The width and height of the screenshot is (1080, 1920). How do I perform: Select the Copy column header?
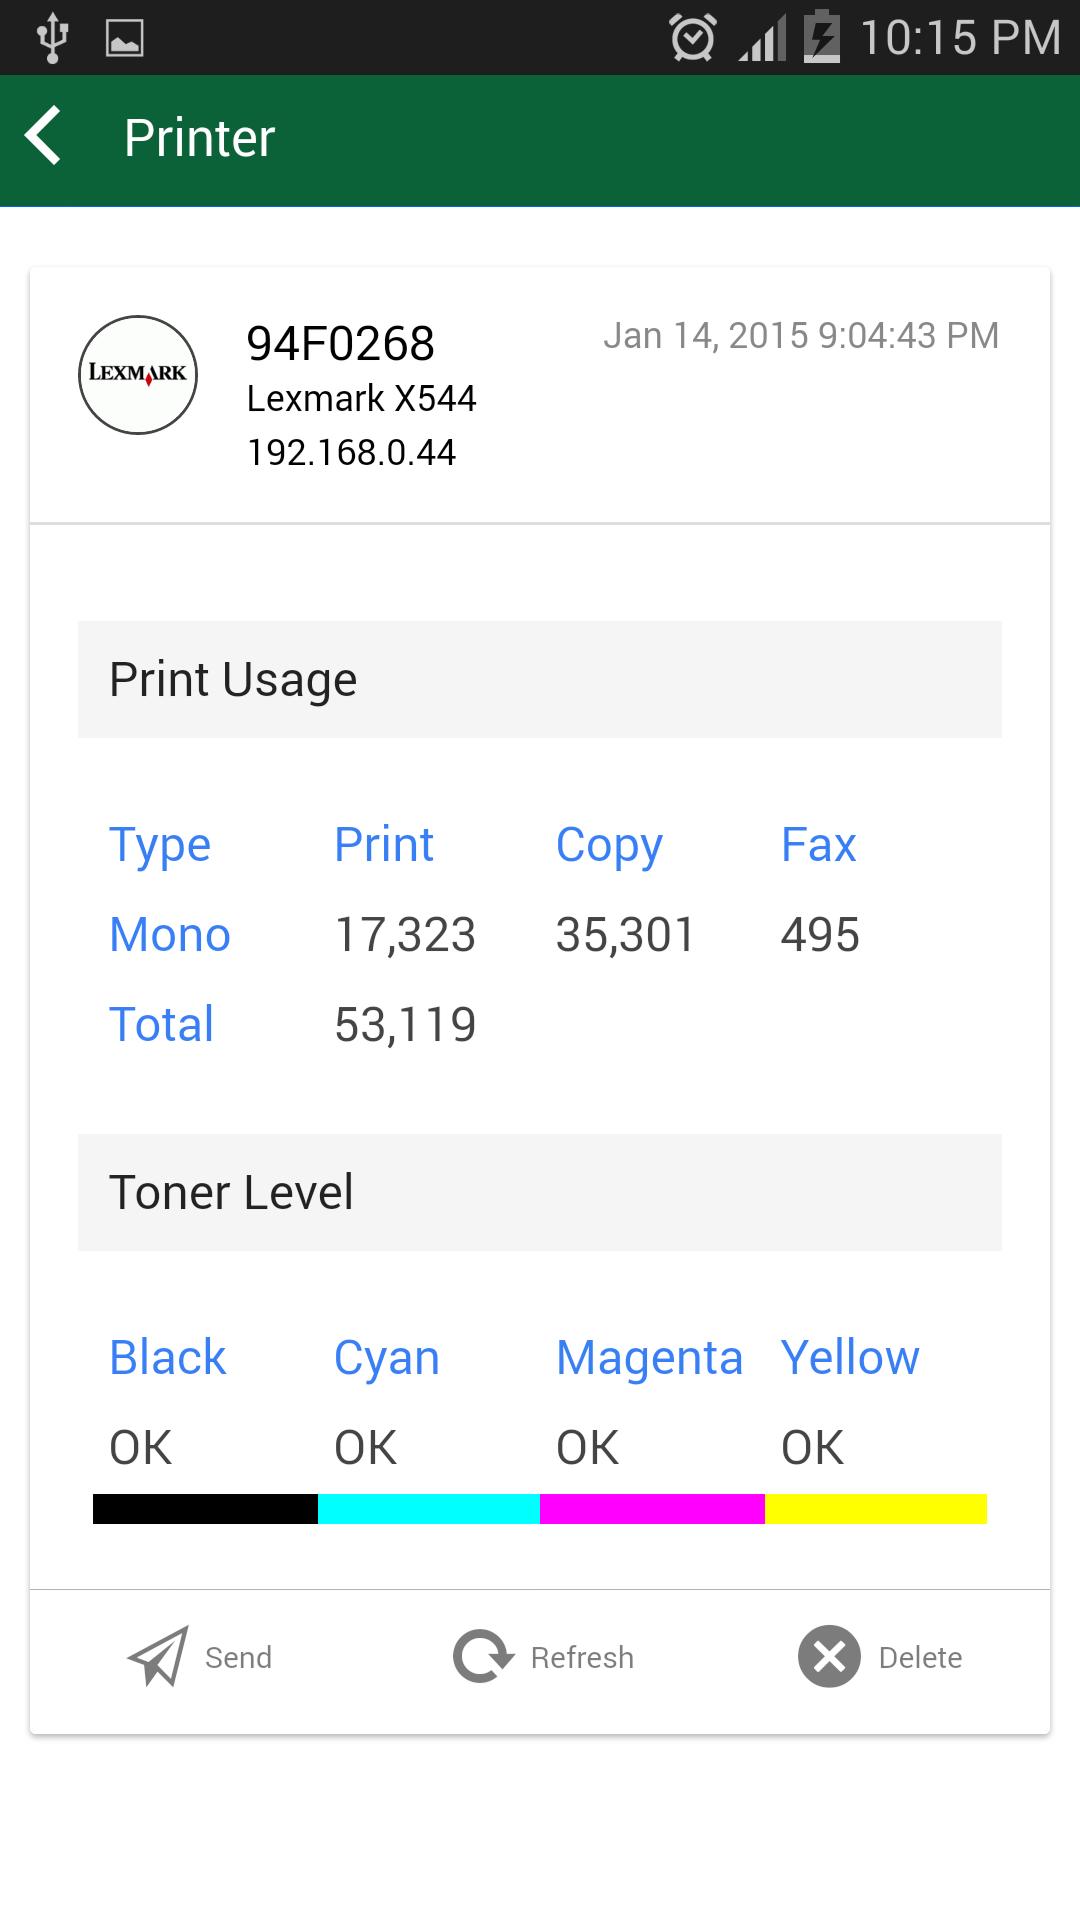point(609,843)
